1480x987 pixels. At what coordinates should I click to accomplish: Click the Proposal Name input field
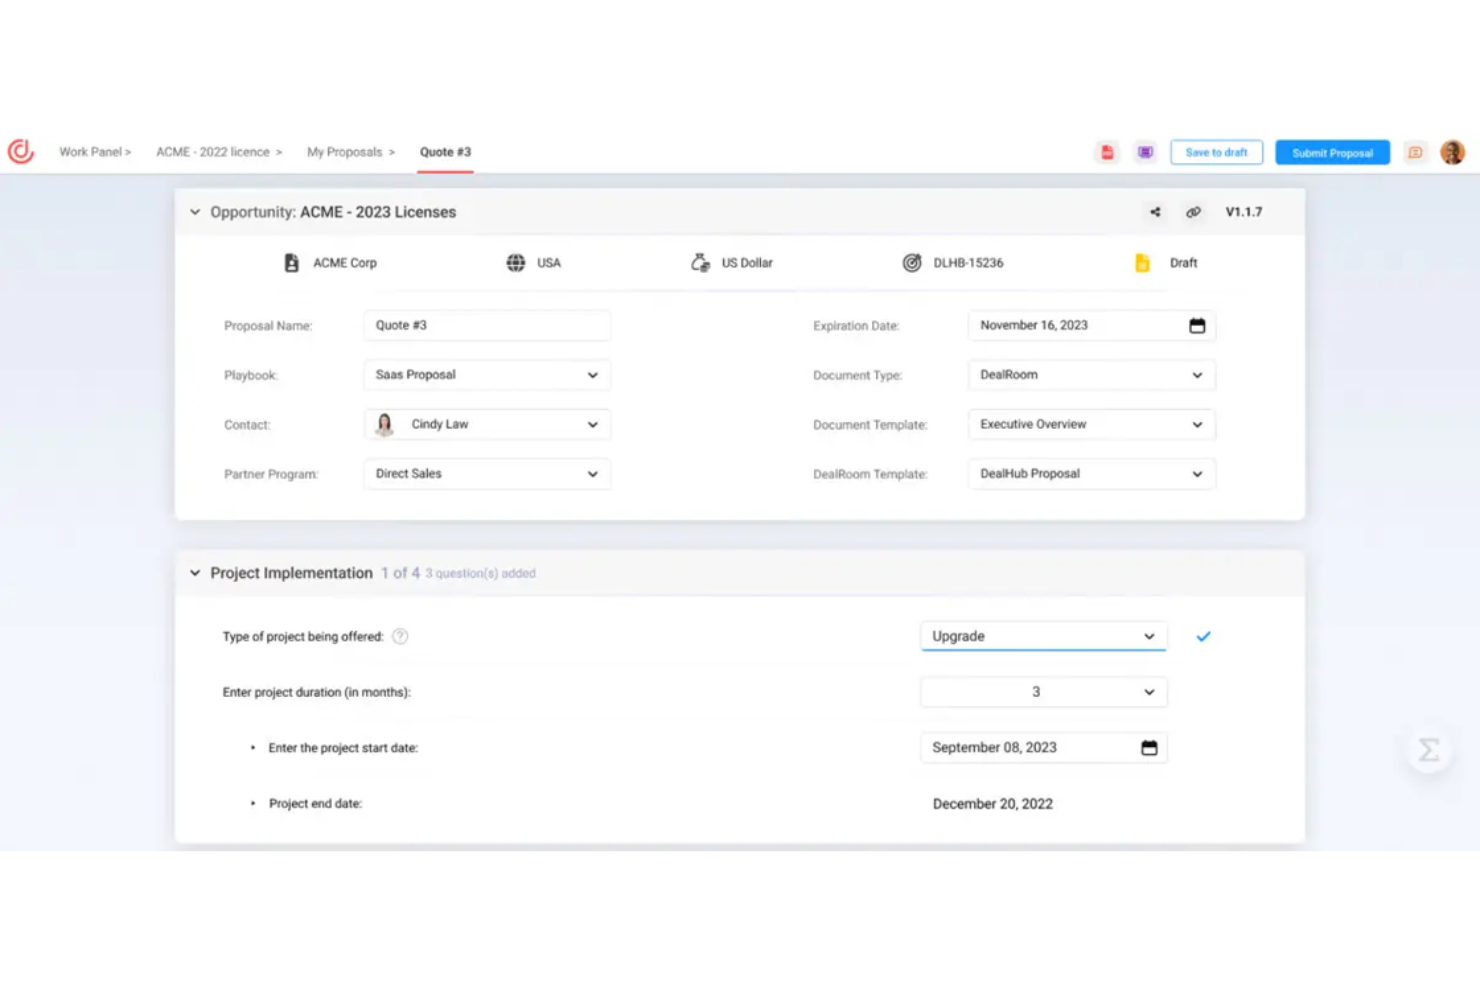coord(487,326)
